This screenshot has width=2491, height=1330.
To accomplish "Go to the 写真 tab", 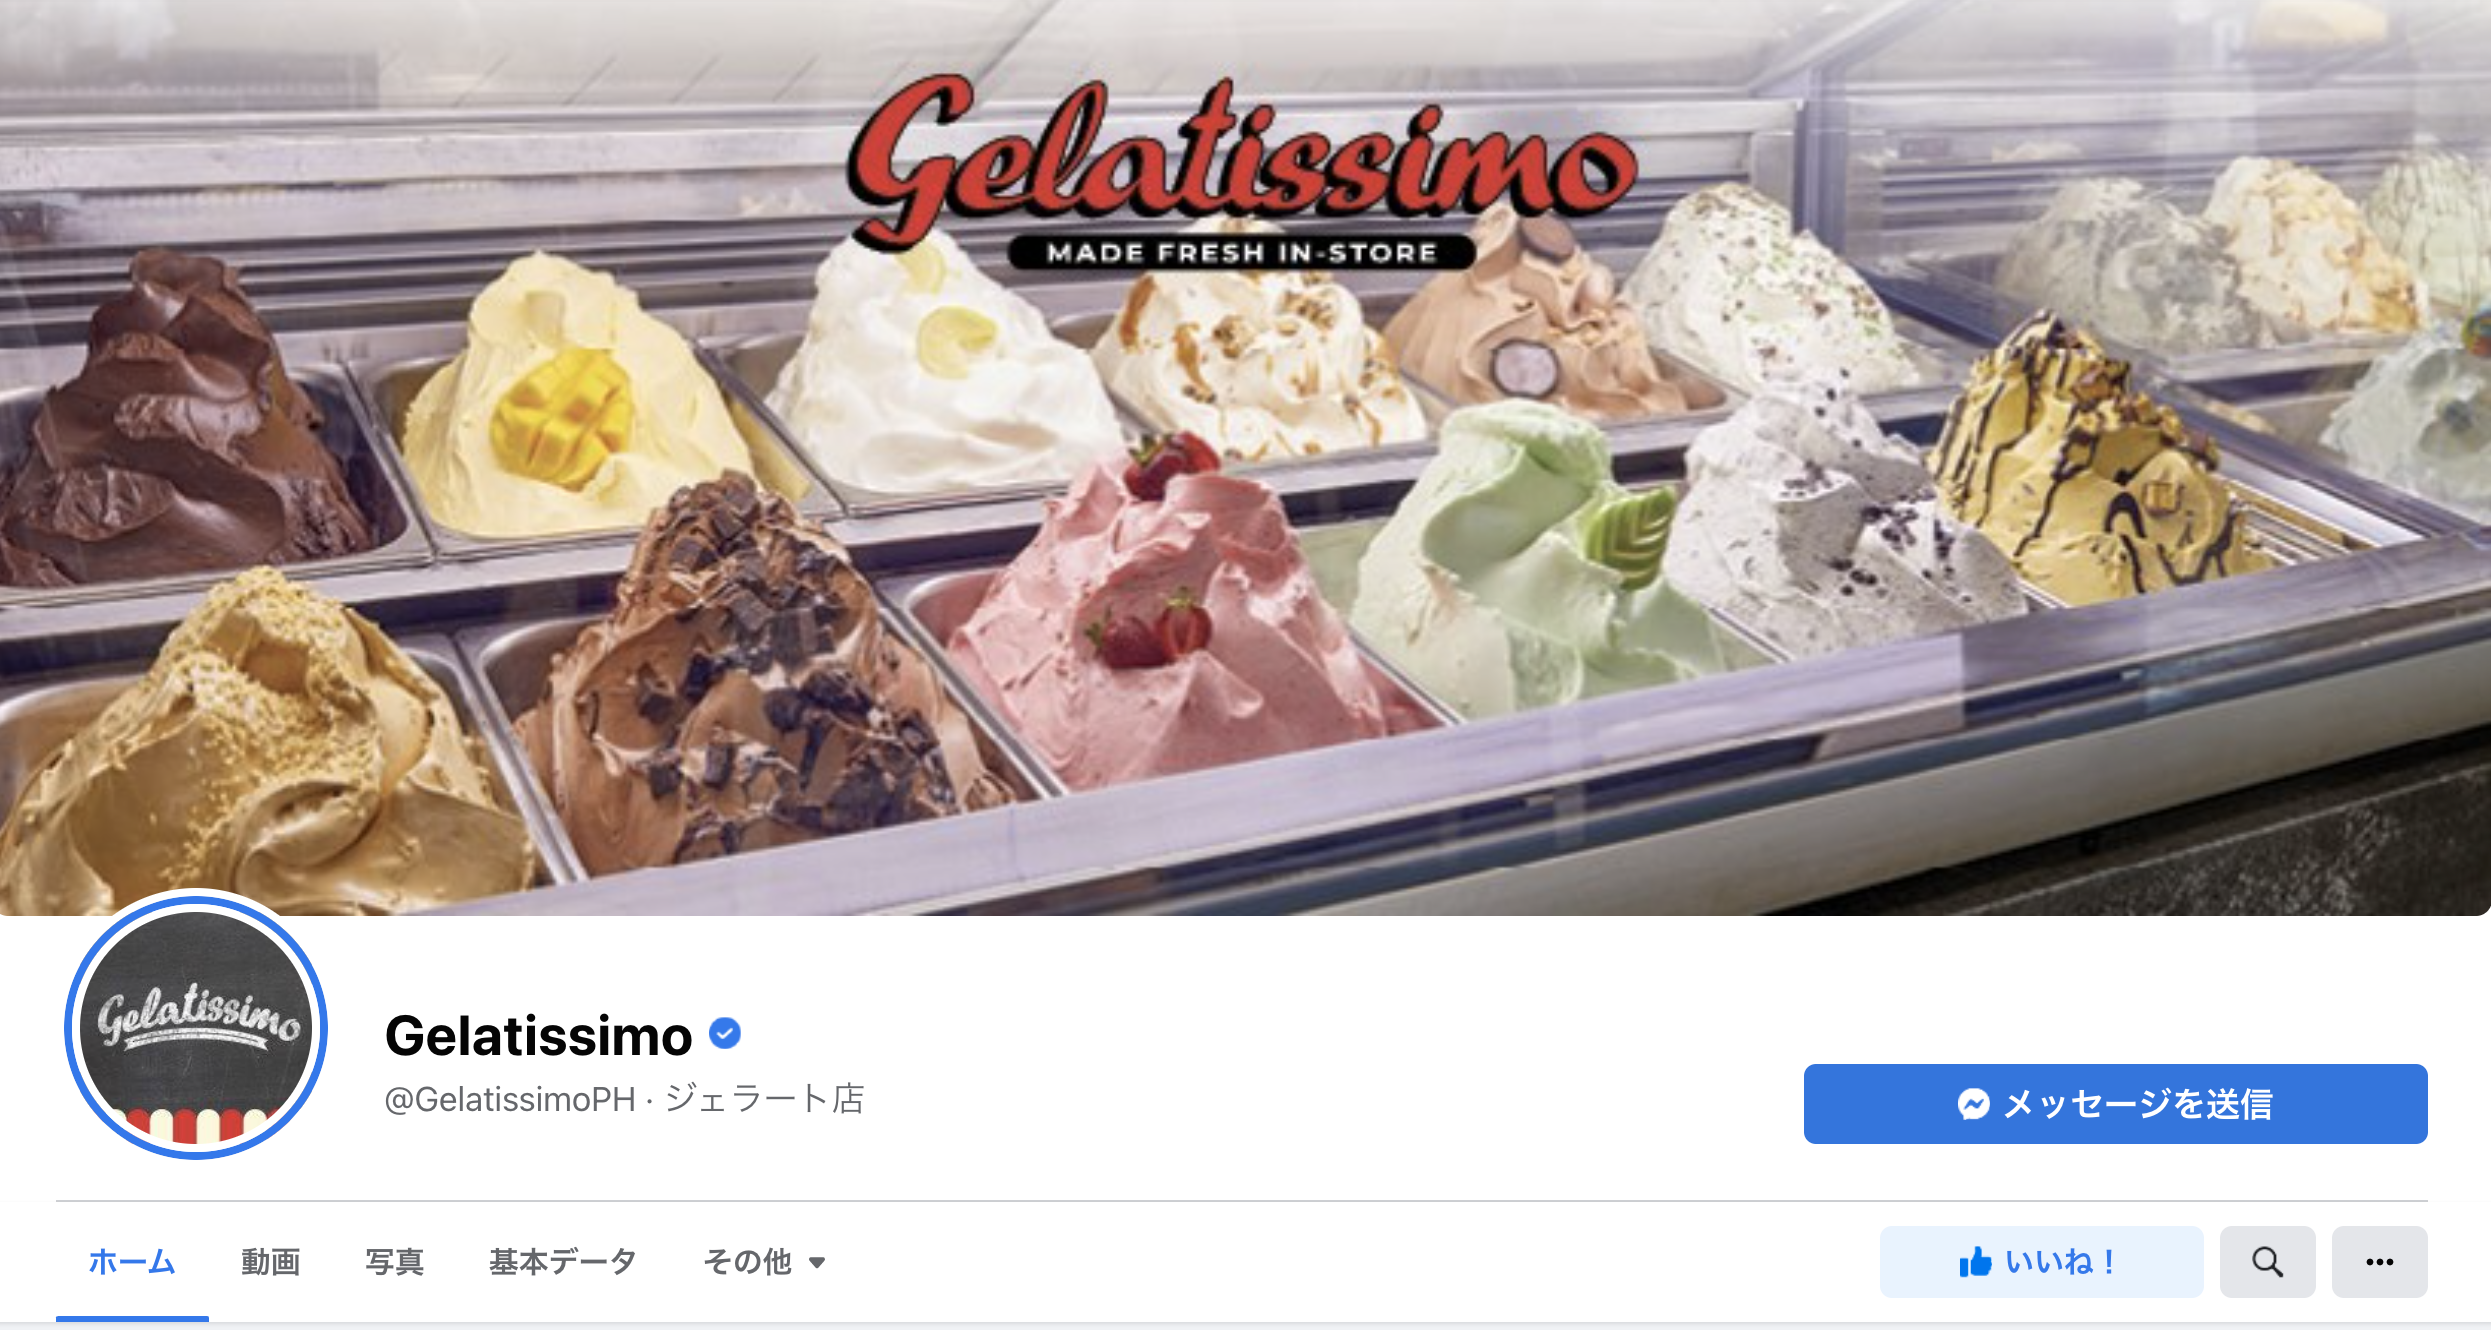I will 394,1262.
